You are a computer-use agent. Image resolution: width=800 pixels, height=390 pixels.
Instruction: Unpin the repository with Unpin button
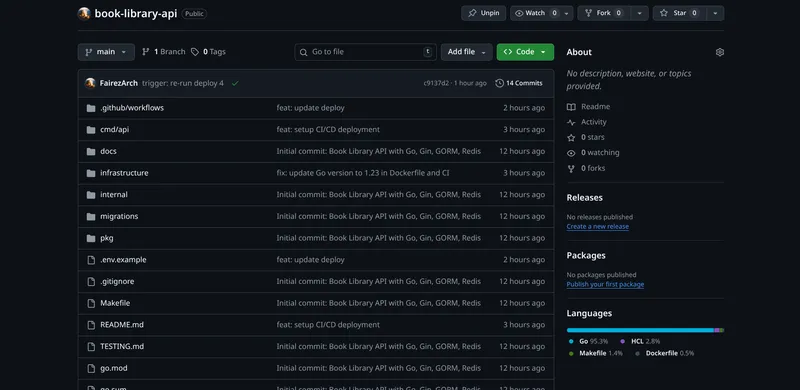coord(484,13)
